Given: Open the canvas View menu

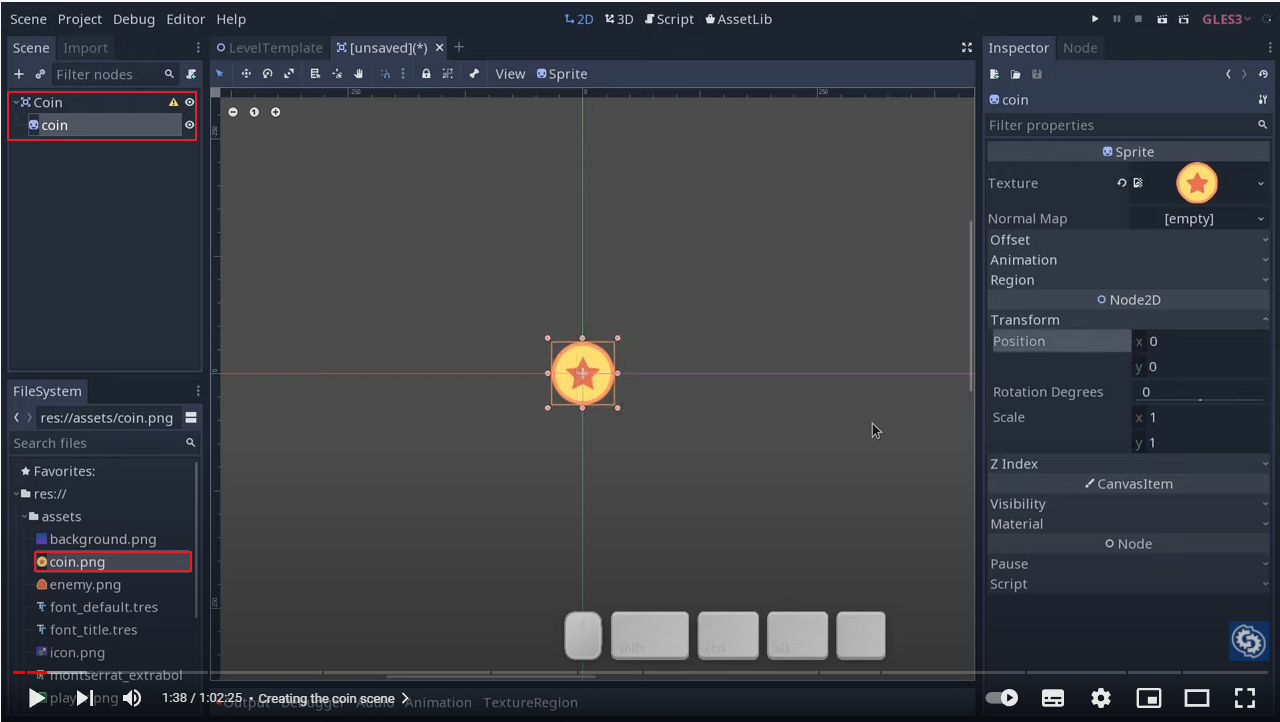Looking at the screenshot, I should pos(510,74).
